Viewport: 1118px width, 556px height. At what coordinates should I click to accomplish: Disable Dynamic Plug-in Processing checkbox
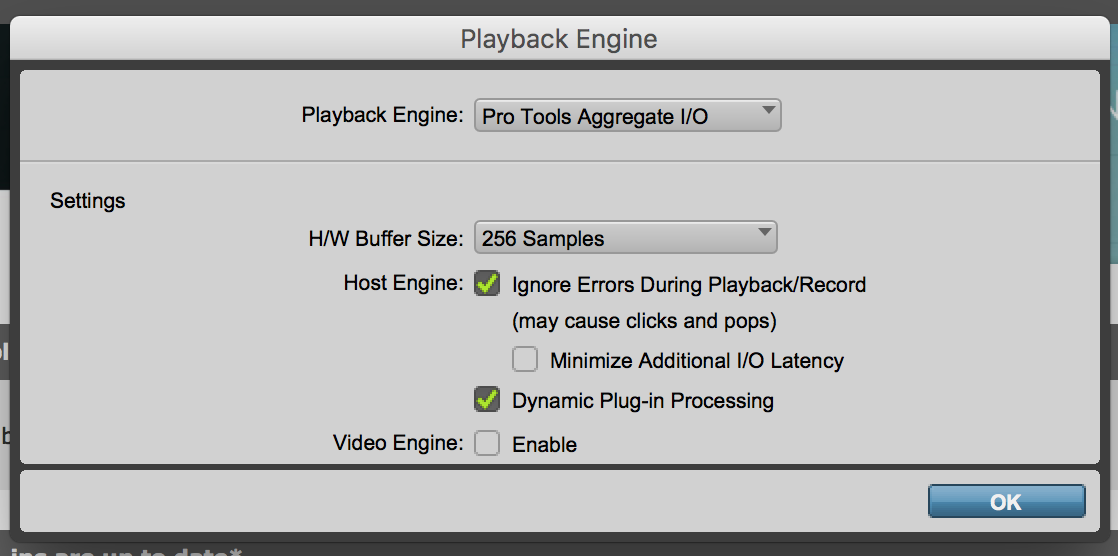487,400
